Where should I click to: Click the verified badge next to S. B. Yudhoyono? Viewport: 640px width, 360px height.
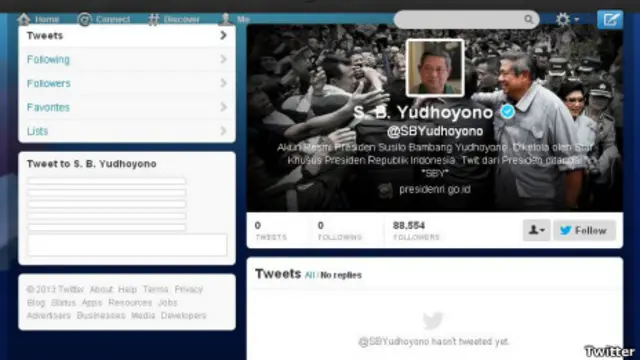(507, 111)
